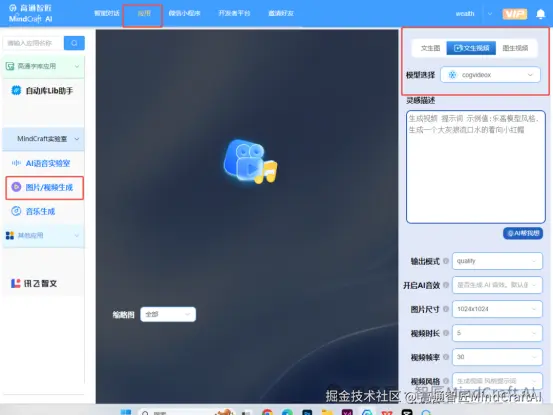This screenshot has width=553, height=415.
Task: Open the 输出模式 quality dropdown
Action: [497, 261]
